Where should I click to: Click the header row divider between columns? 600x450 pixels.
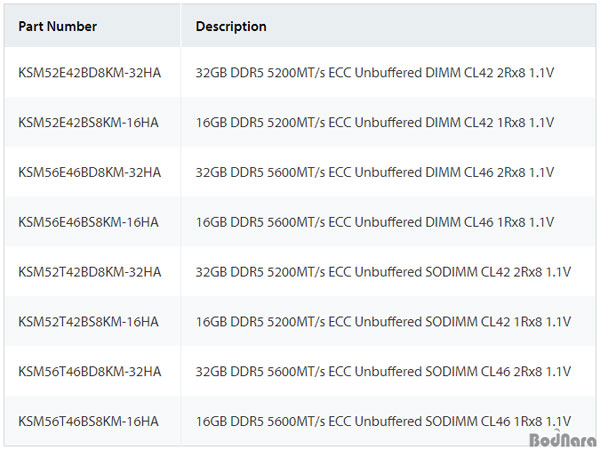tap(180, 26)
